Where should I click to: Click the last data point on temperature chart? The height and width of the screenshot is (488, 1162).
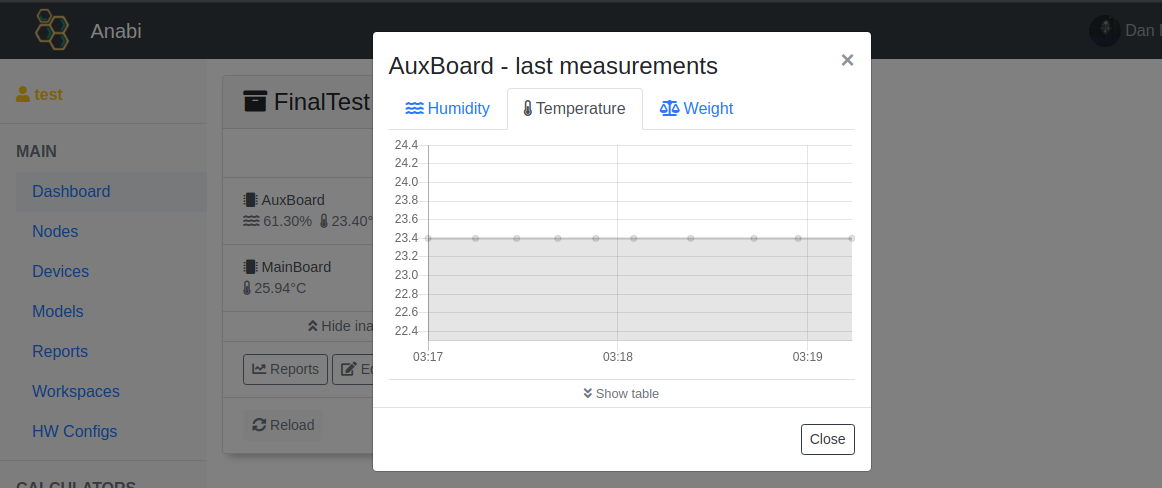click(851, 238)
